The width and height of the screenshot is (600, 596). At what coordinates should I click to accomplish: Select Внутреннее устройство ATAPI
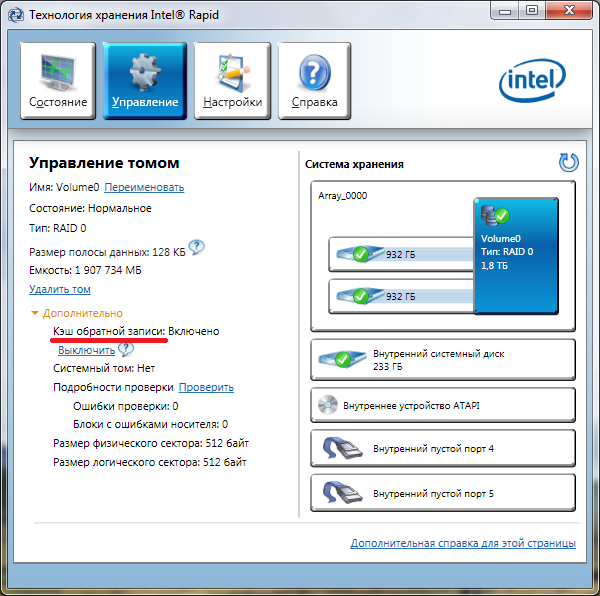[x=443, y=405]
